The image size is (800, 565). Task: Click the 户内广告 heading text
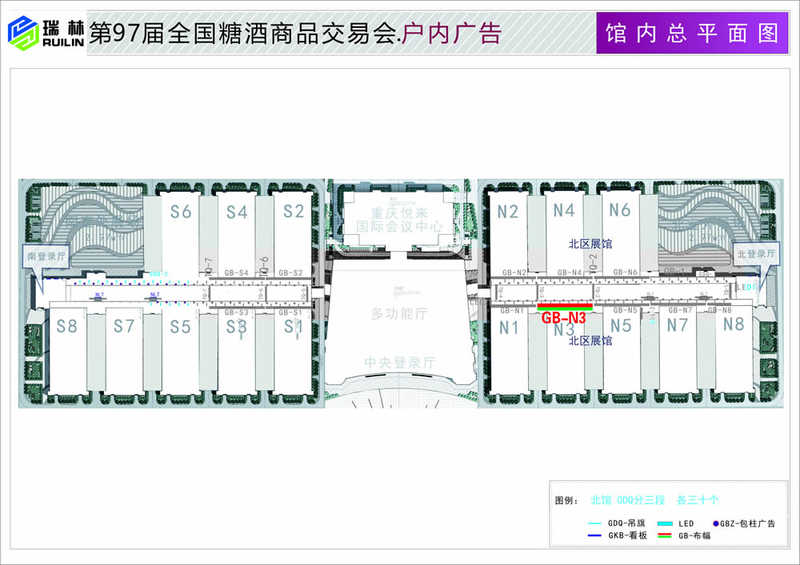click(450, 33)
